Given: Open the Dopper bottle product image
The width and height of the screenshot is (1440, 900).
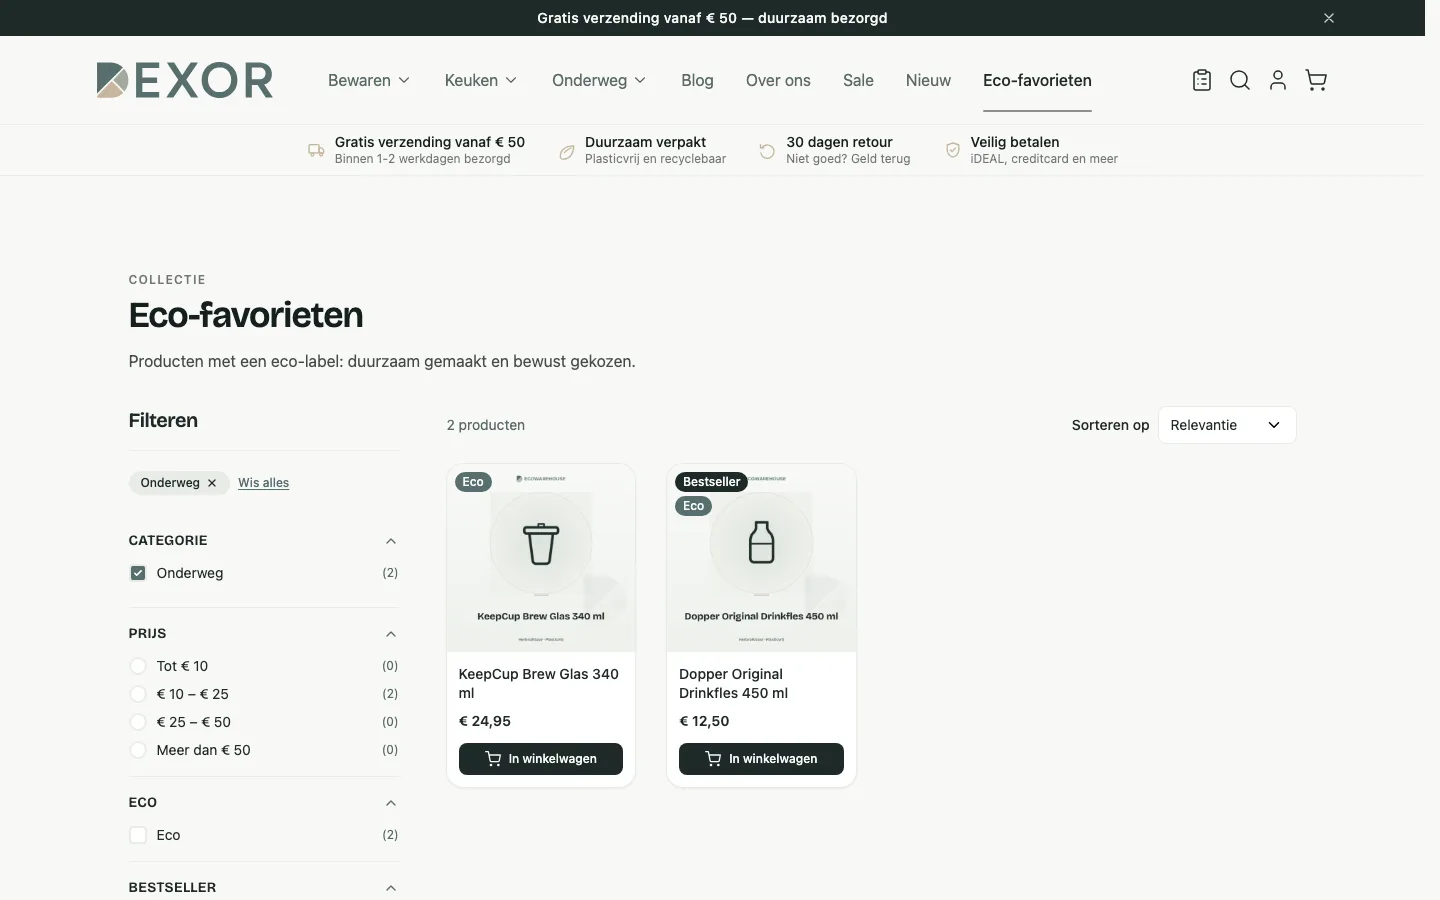Looking at the screenshot, I should click(761, 558).
